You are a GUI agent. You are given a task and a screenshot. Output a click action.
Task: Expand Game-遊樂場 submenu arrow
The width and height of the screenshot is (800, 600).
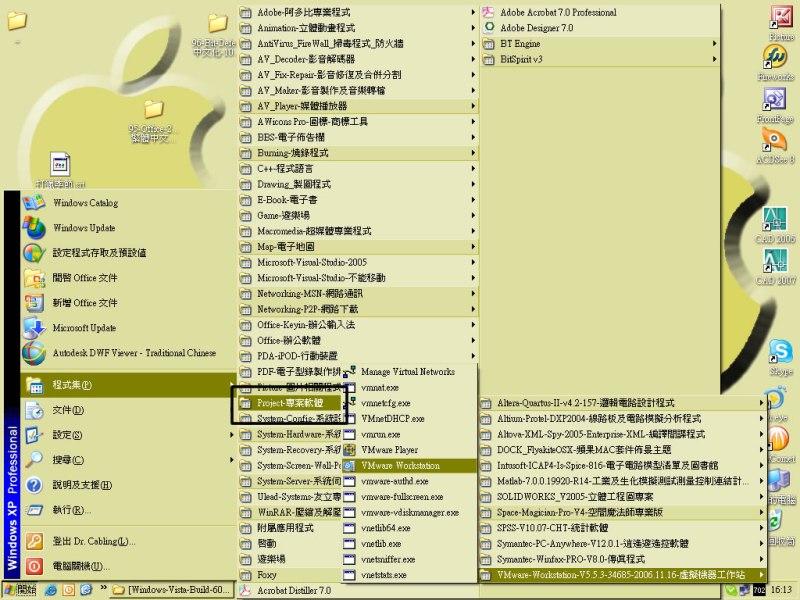pos(473,215)
